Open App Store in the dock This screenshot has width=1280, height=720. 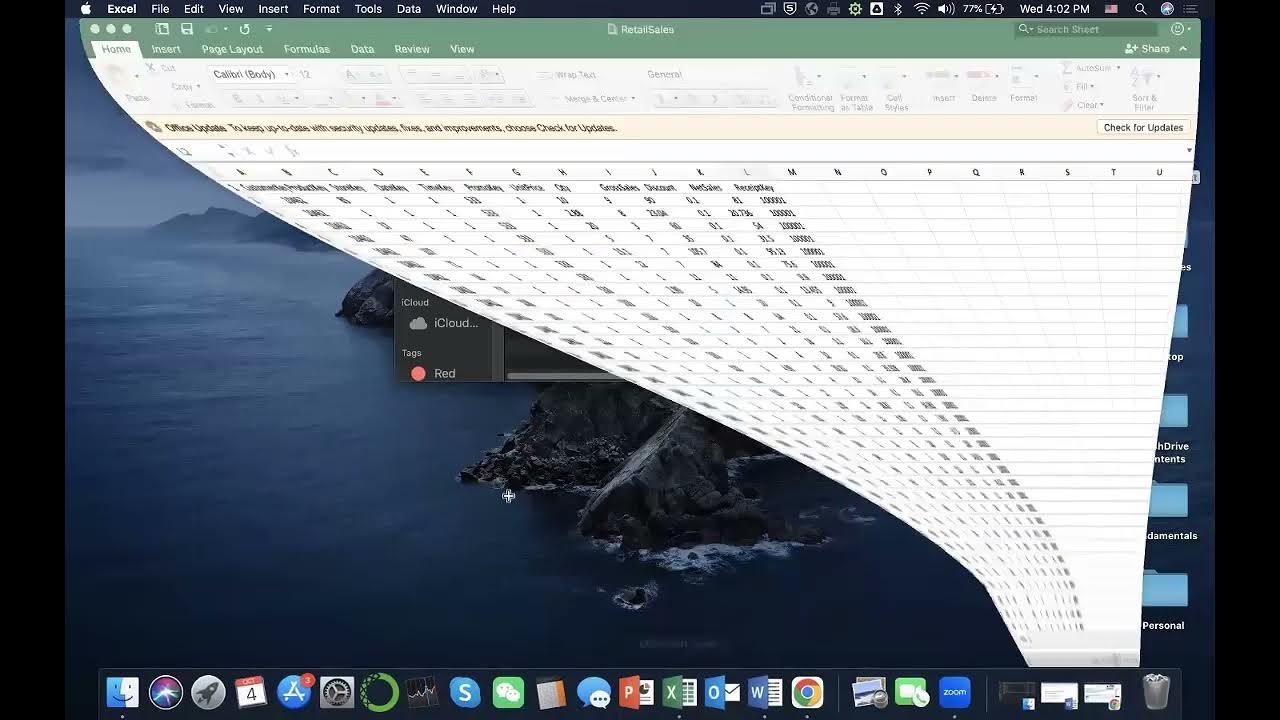click(x=294, y=692)
